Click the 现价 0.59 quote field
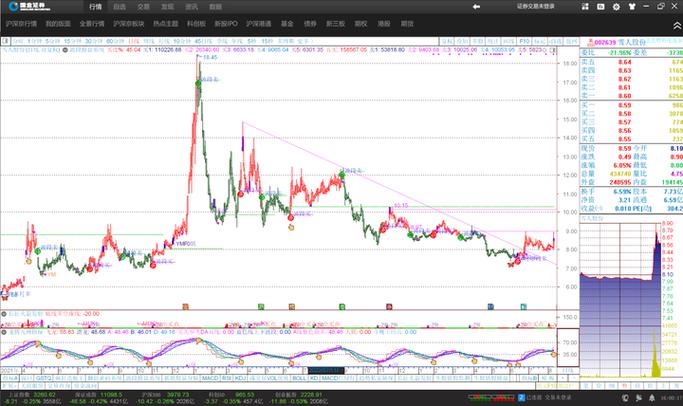This screenshot has height=406, width=683. [606, 148]
